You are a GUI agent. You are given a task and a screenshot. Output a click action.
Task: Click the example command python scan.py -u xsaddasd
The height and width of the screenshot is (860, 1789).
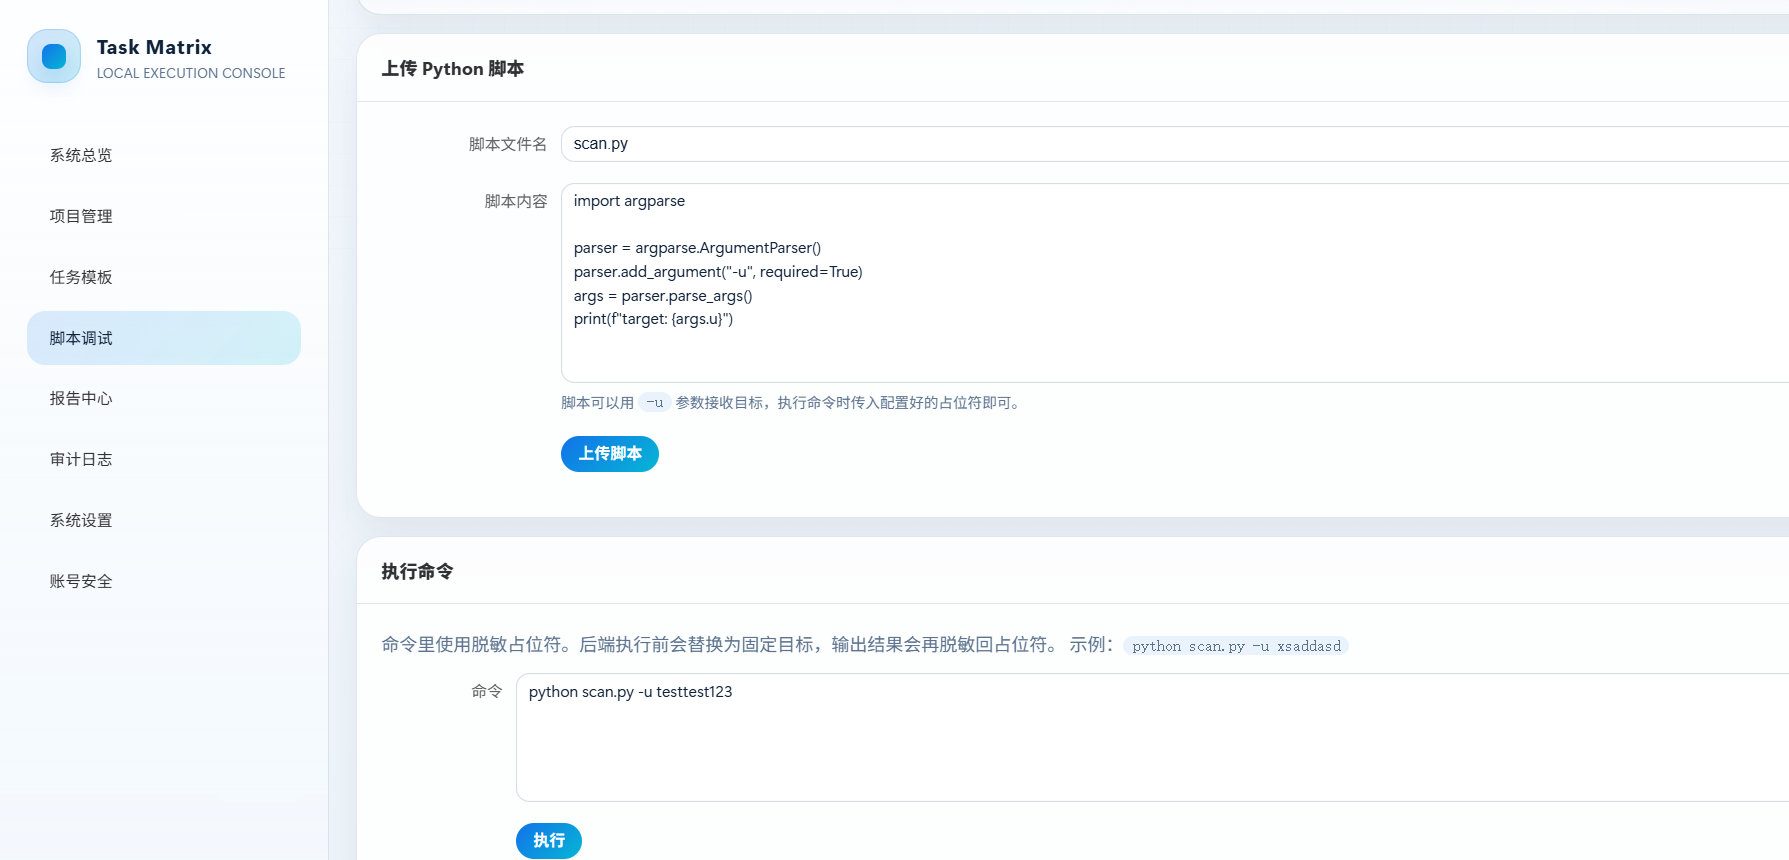point(1236,646)
